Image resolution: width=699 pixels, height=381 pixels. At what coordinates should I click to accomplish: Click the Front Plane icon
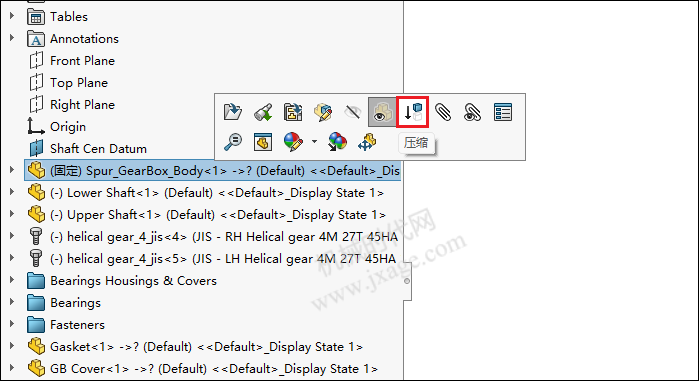(36, 61)
